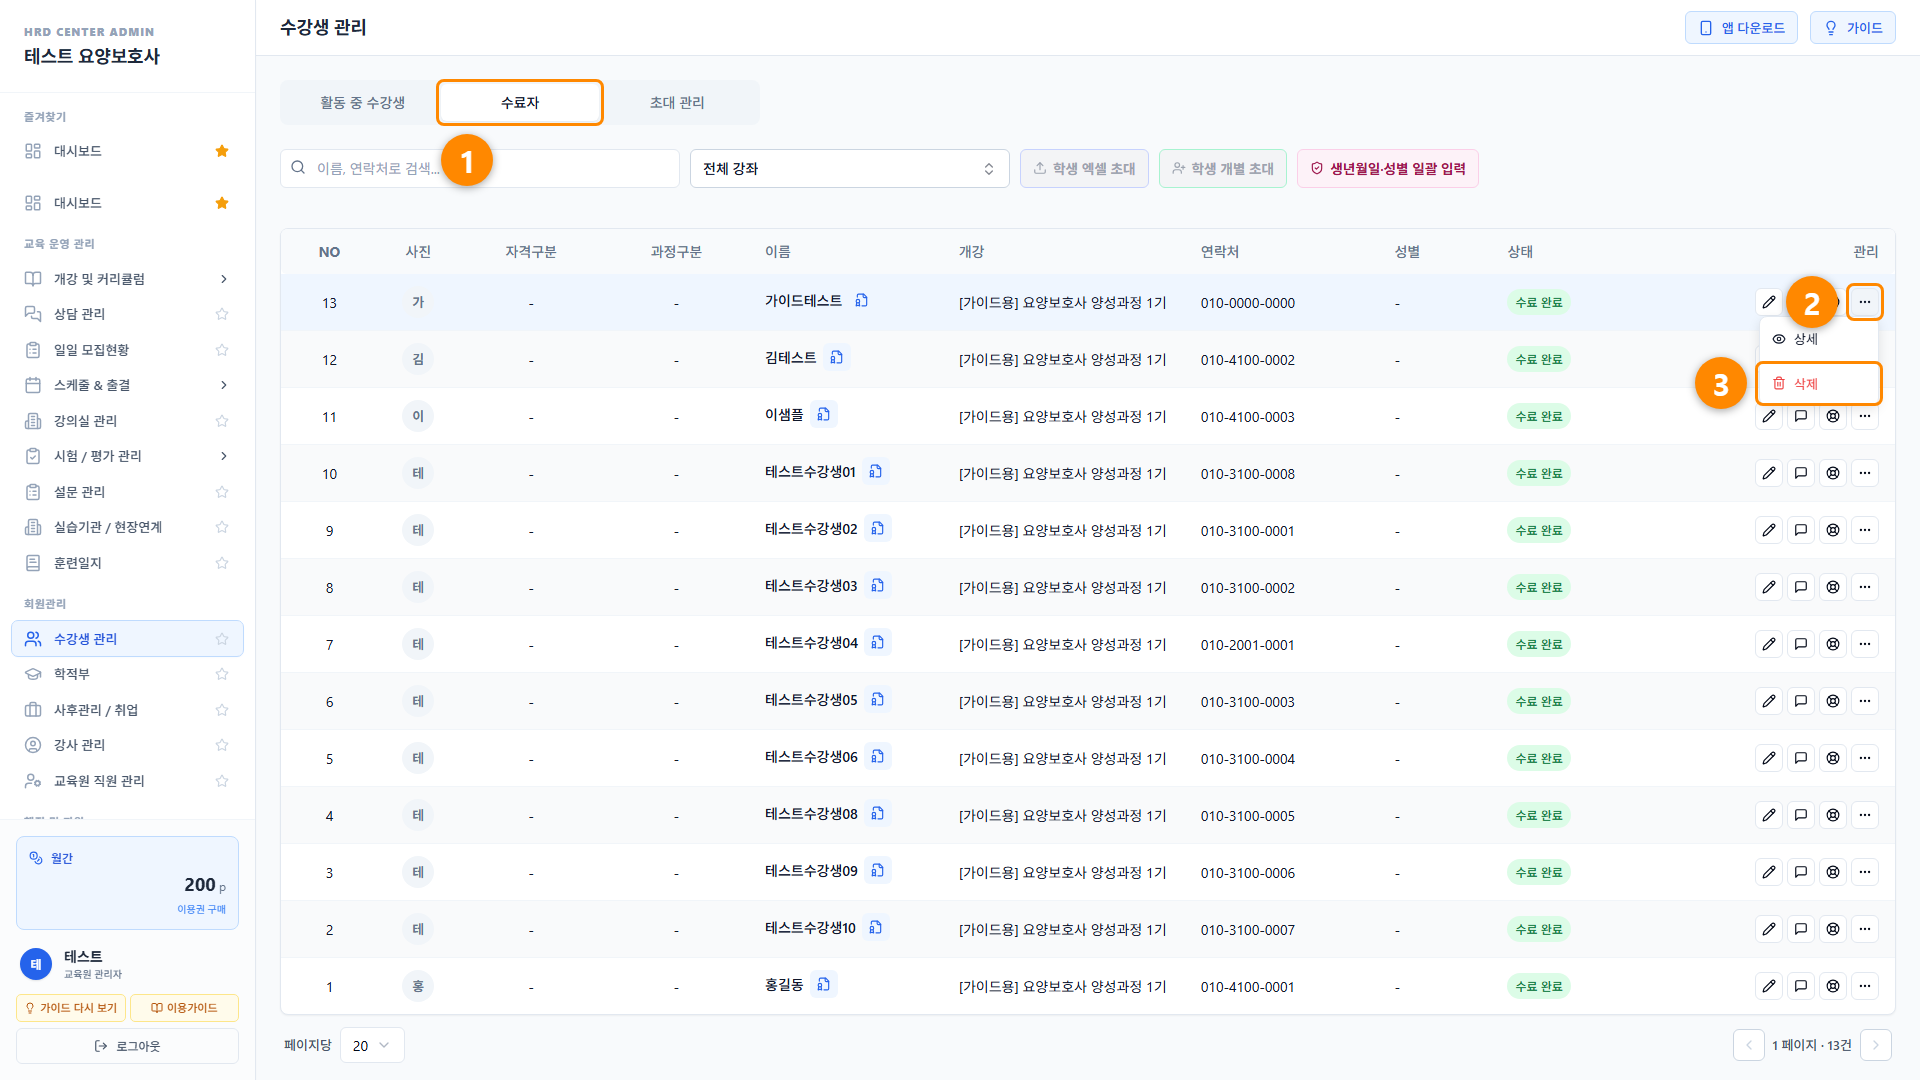Click the pencil edit icon for 테스트수강생01
This screenshot has height=1080, width=1920.
click(x=1769, y=473)
